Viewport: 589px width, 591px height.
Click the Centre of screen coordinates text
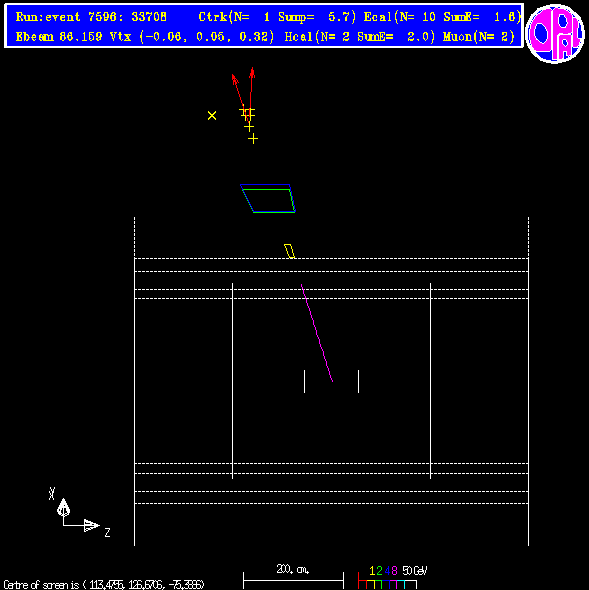click(104, 585)
